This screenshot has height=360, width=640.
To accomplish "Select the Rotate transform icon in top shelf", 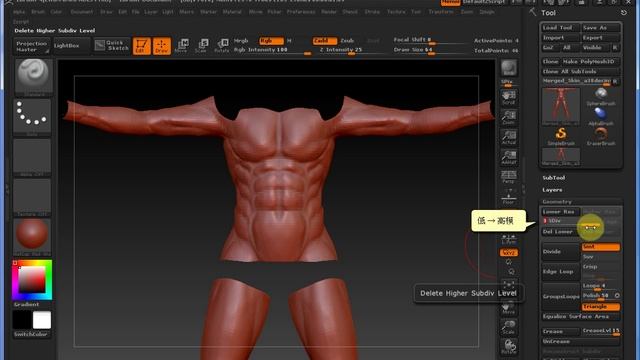I will pos(222,46).
